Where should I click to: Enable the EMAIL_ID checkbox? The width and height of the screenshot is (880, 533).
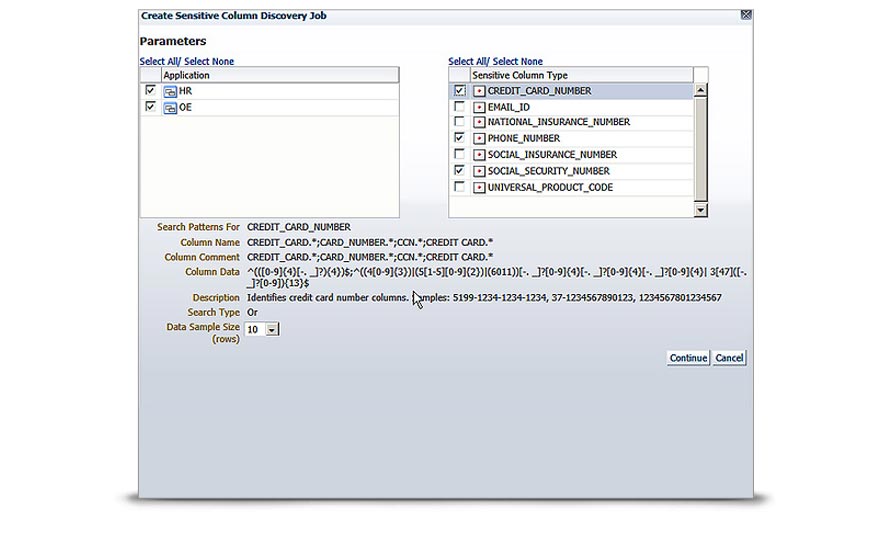point(459,106)
